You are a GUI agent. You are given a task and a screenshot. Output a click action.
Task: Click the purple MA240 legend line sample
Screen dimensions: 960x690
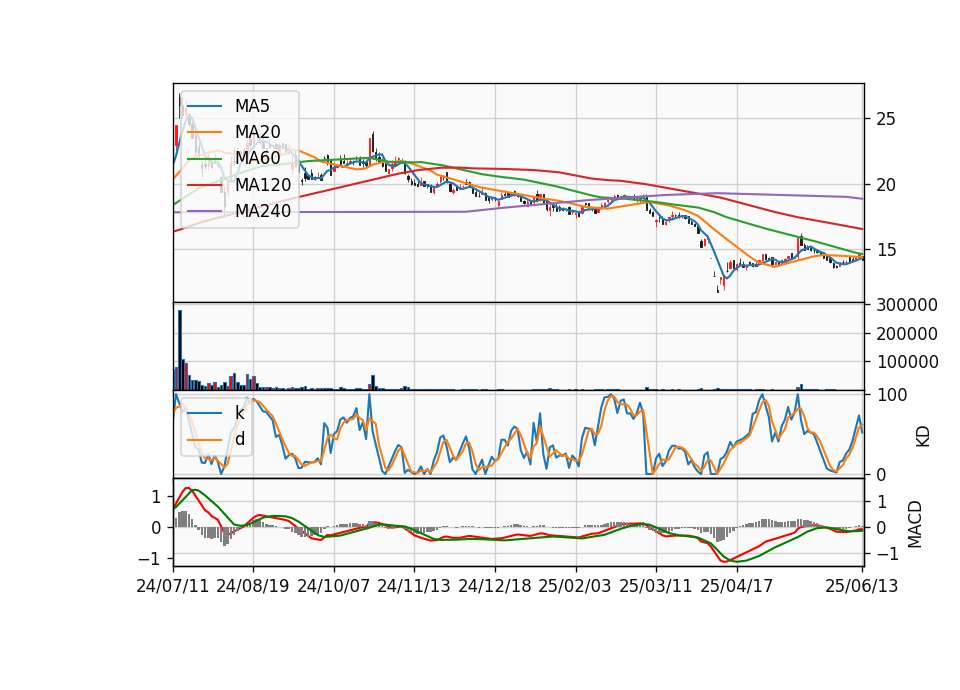[204, 211]
